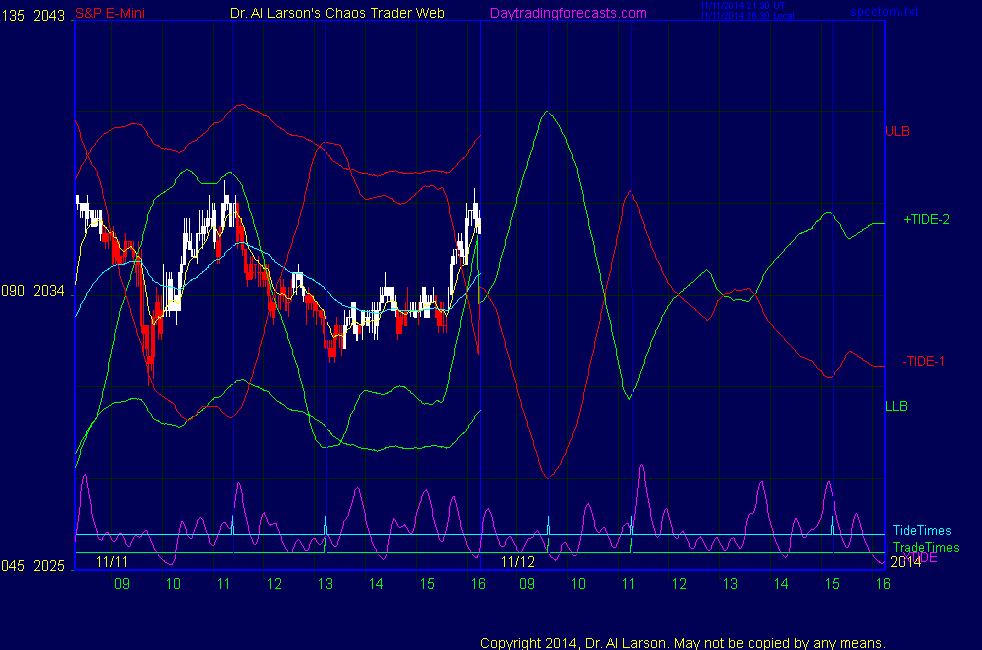Viewport: 982px width, 650px height.
Task: Click the "10" hour label for the 11/11 session
Action: [173, 584]
